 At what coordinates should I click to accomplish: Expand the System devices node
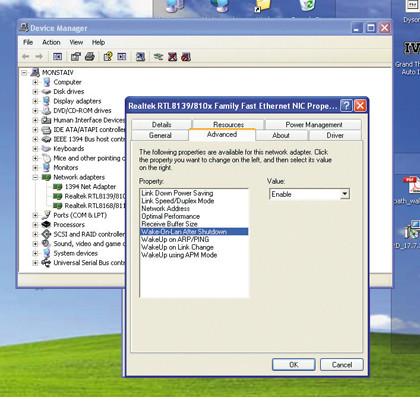coord(35,253)
